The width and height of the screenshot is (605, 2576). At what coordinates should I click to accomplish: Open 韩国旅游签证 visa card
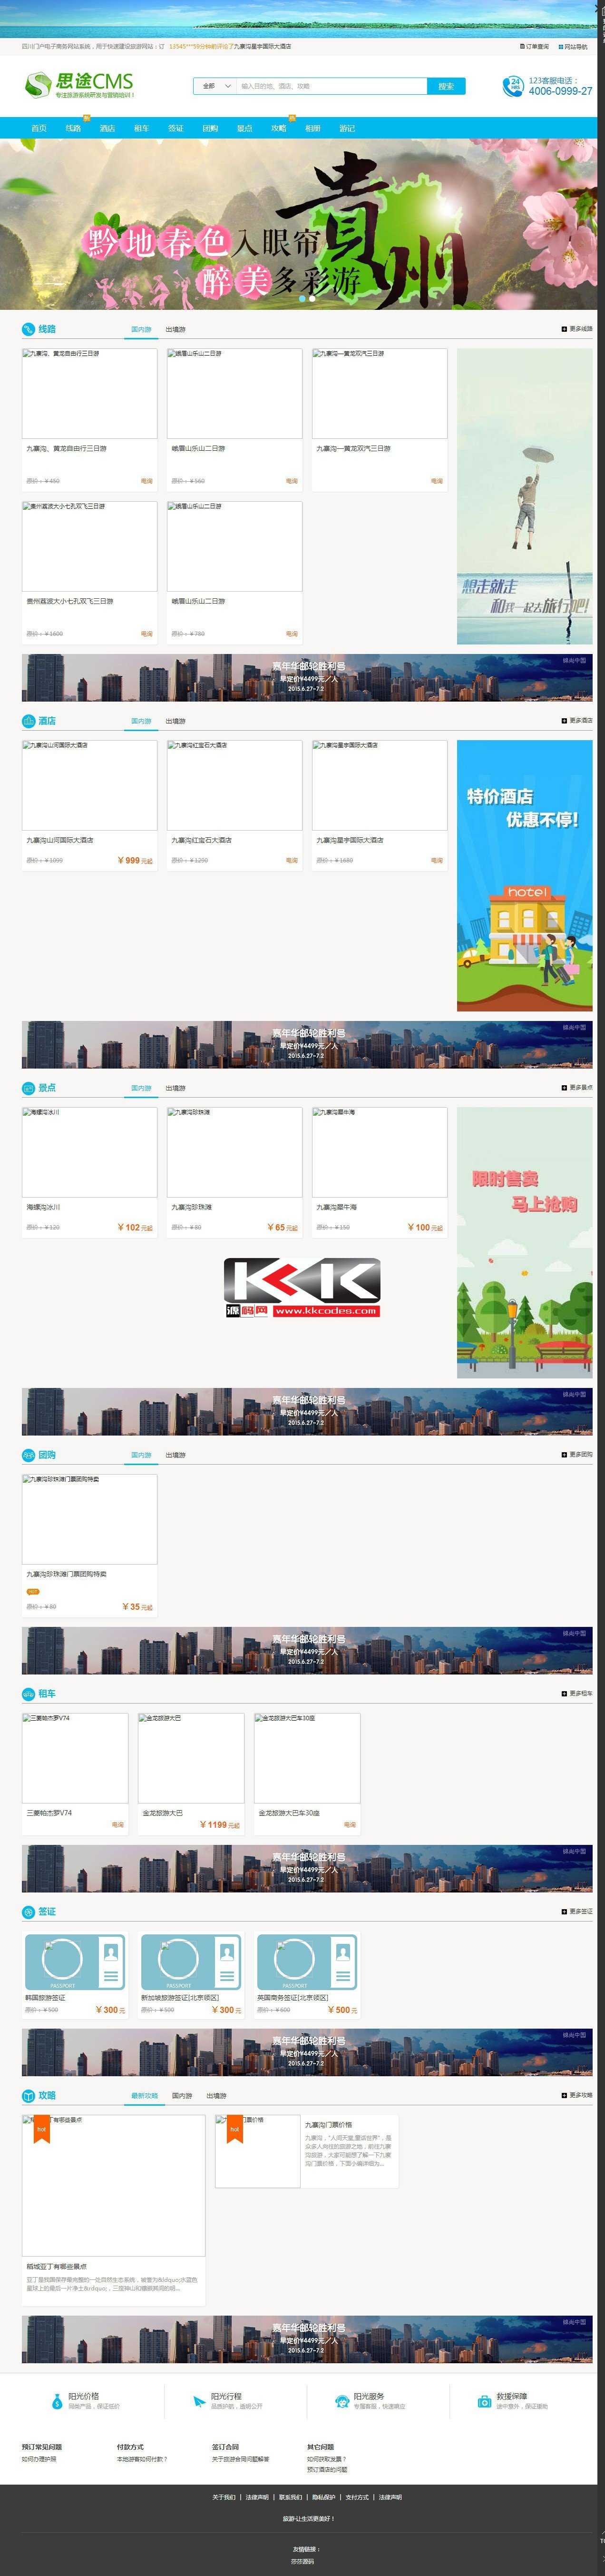click(x=75, y=1974)
